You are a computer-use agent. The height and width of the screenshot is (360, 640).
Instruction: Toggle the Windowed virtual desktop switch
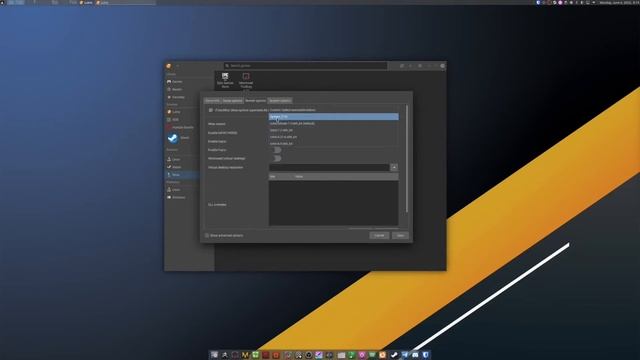click(x=277, y=158)
